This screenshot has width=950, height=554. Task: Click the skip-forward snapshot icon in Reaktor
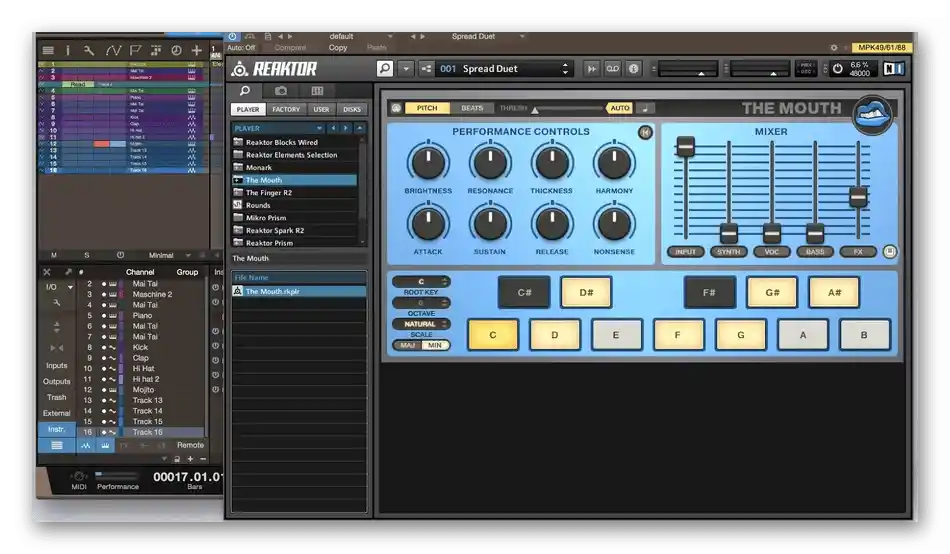591,68
